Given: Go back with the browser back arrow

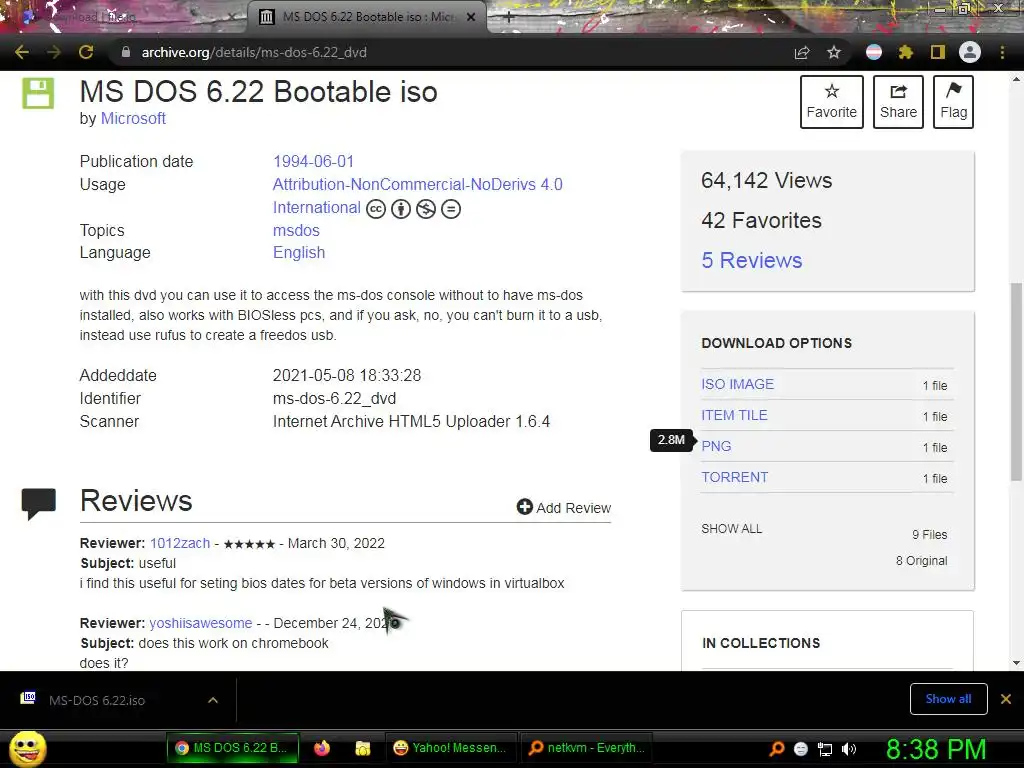Looking at the screenshot, I should coord(22,52).
